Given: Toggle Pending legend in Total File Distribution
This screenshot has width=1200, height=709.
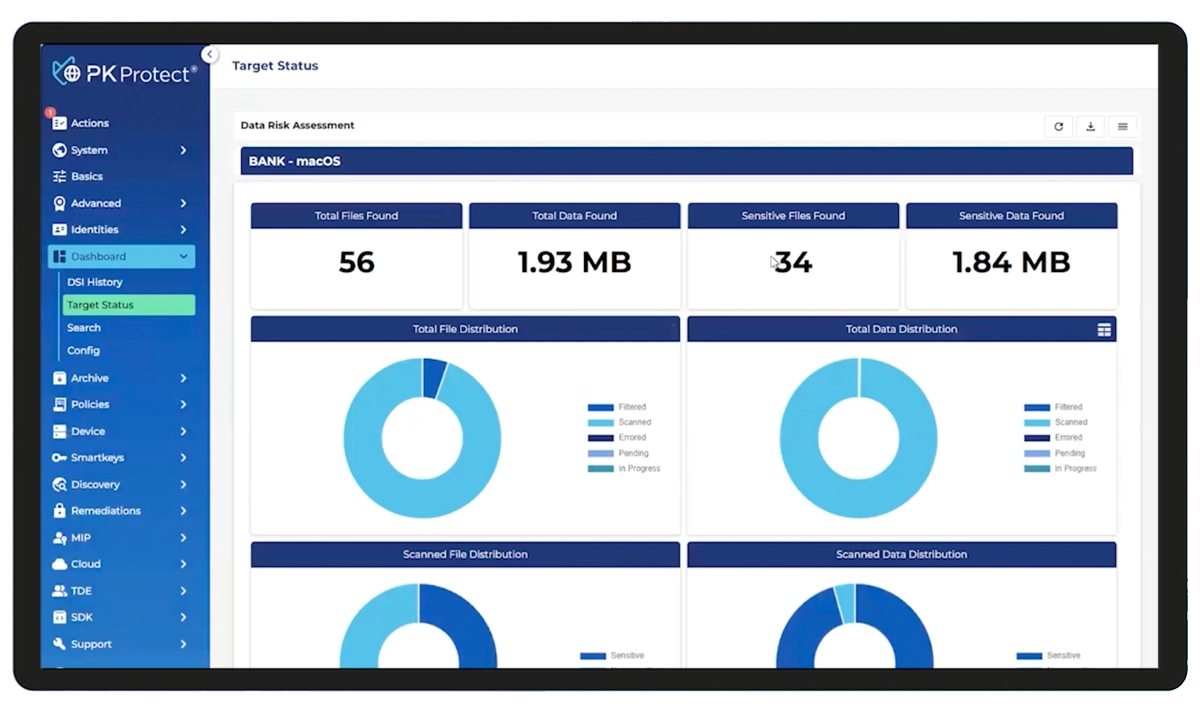Looking at the screenshot, I should point(618,453).
